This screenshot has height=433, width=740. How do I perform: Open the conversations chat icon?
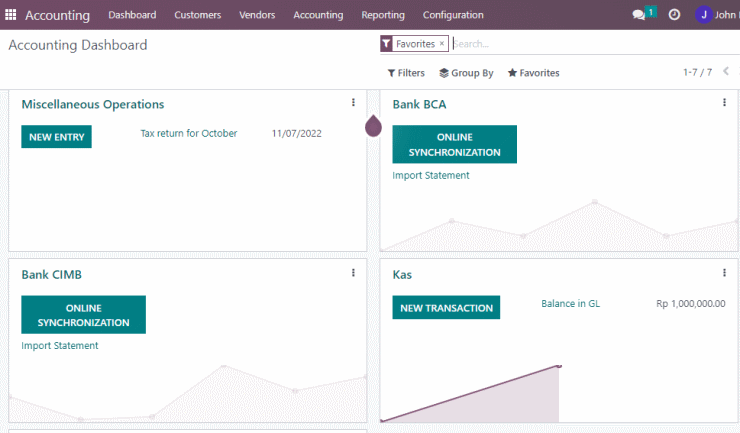tap(639, 15)
